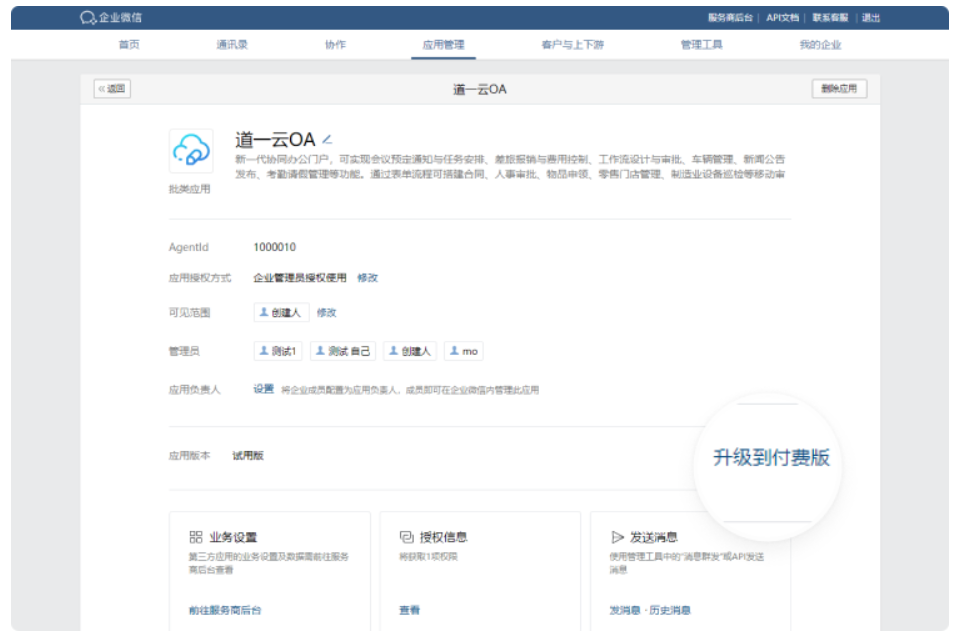Click 创建人 tag in 可见范围 row

click(x=281, y=313)
